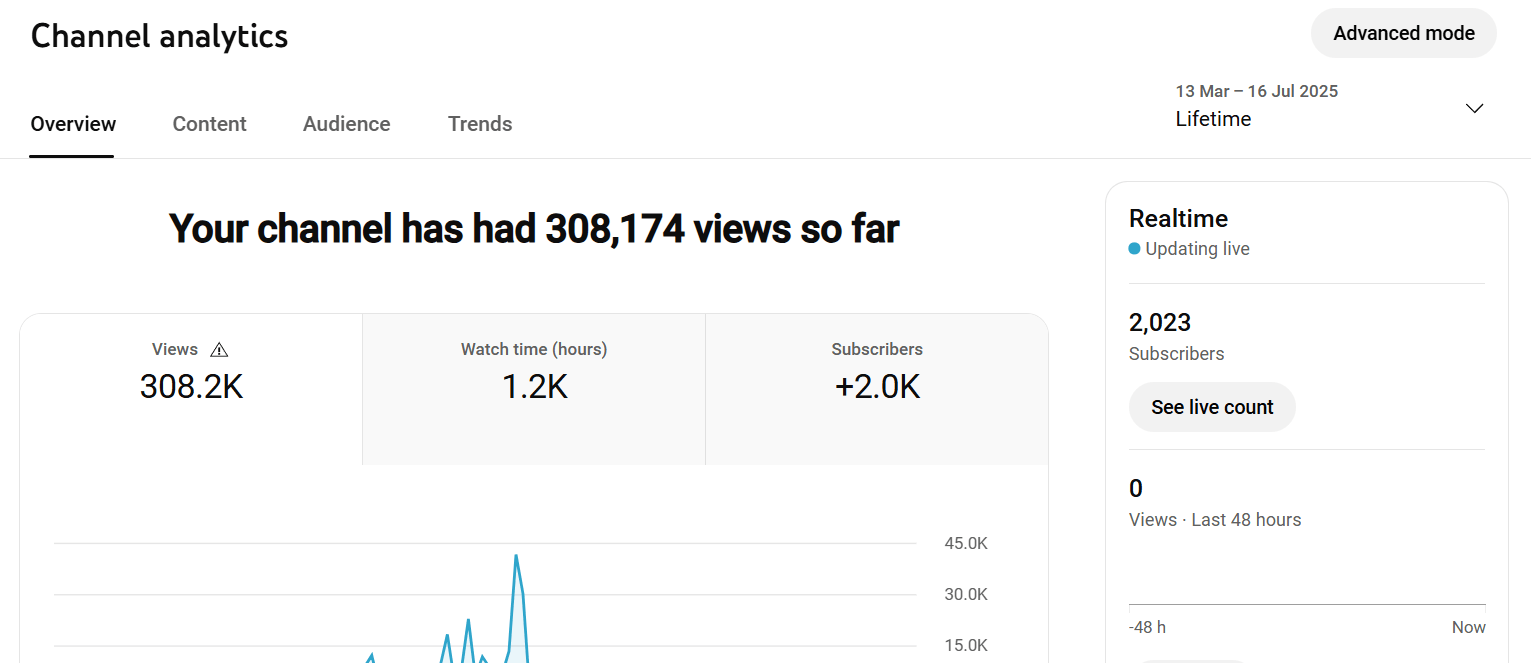
Task: Switch to the Audience tab
Action: click(347, 124)
